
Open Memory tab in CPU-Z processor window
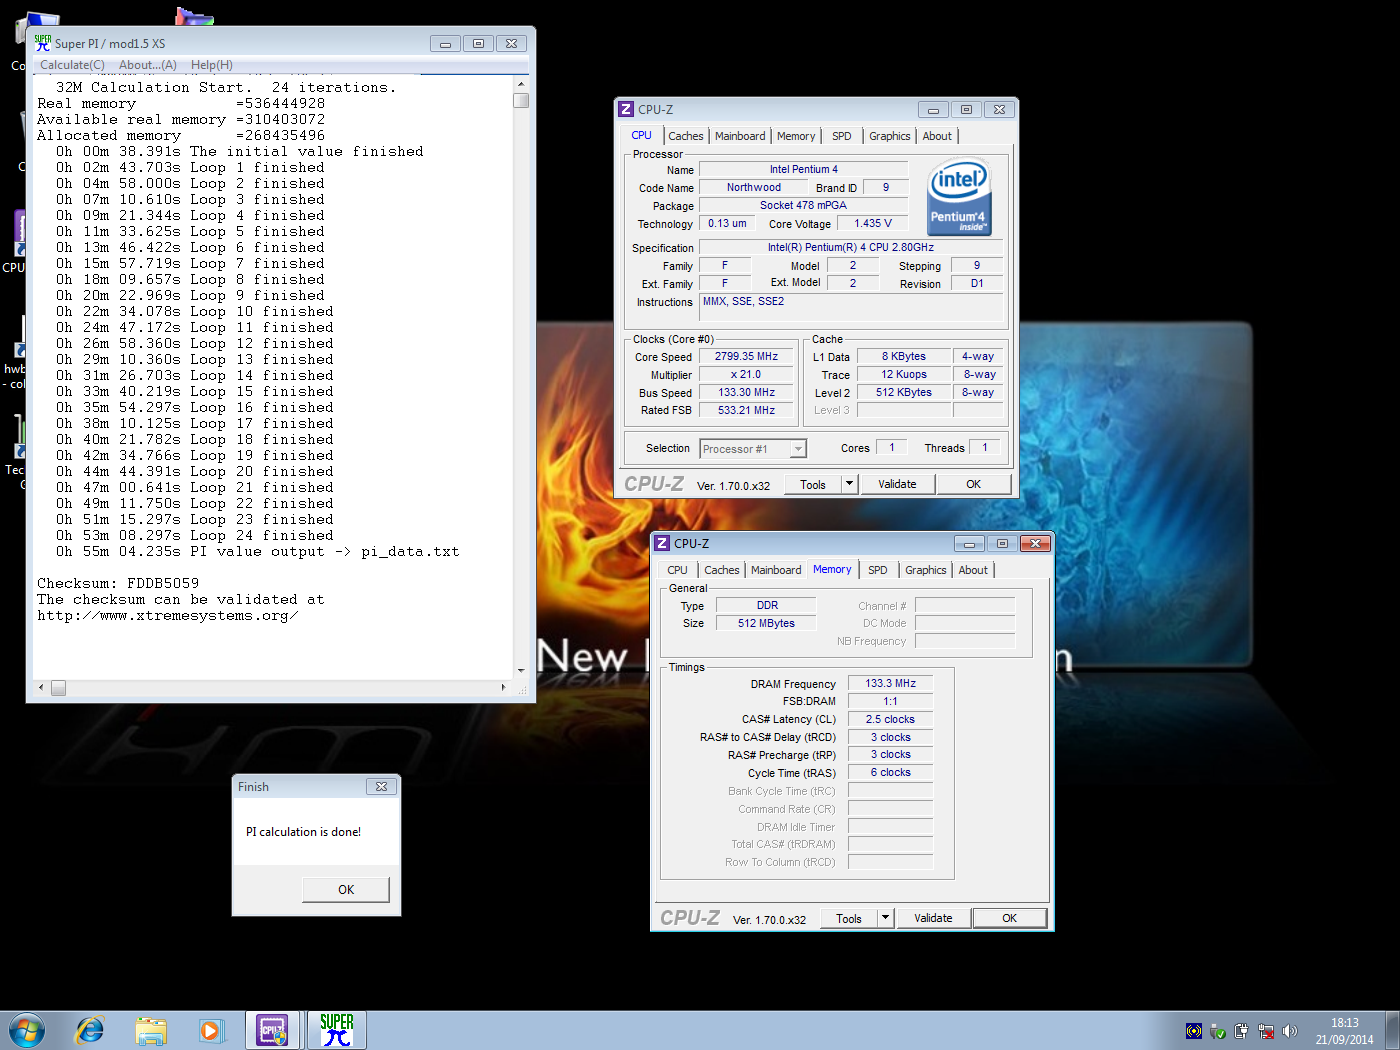click(796, 136)
